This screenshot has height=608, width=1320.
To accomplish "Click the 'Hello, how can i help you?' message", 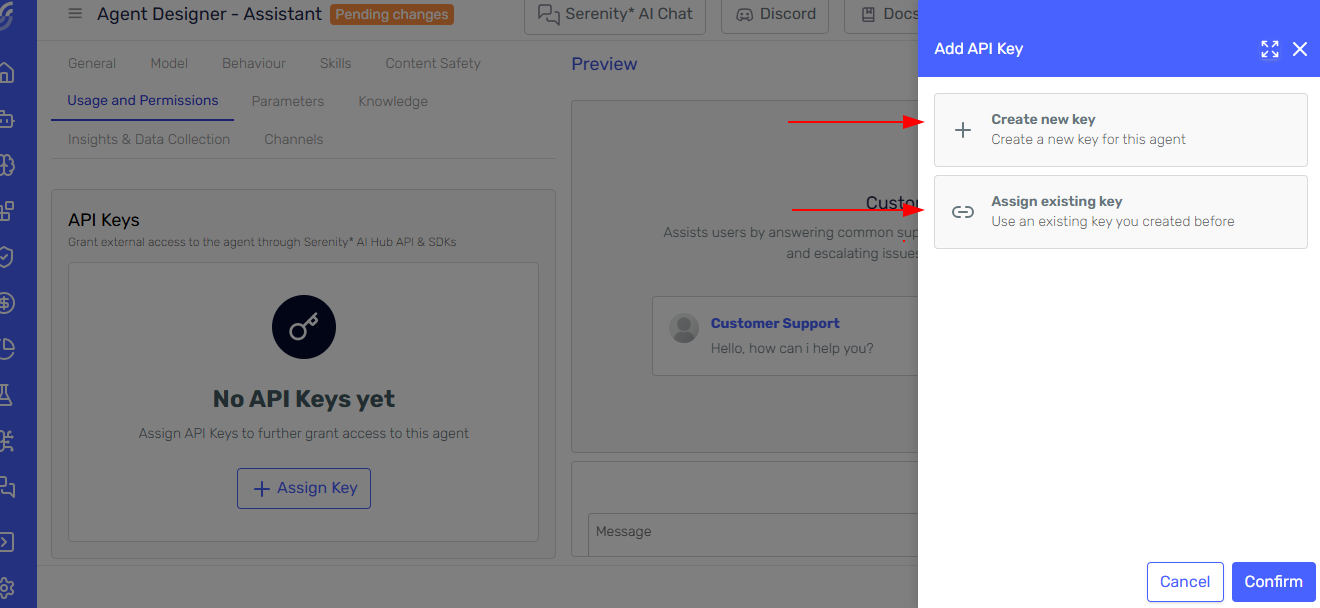I will click(792, 348).
